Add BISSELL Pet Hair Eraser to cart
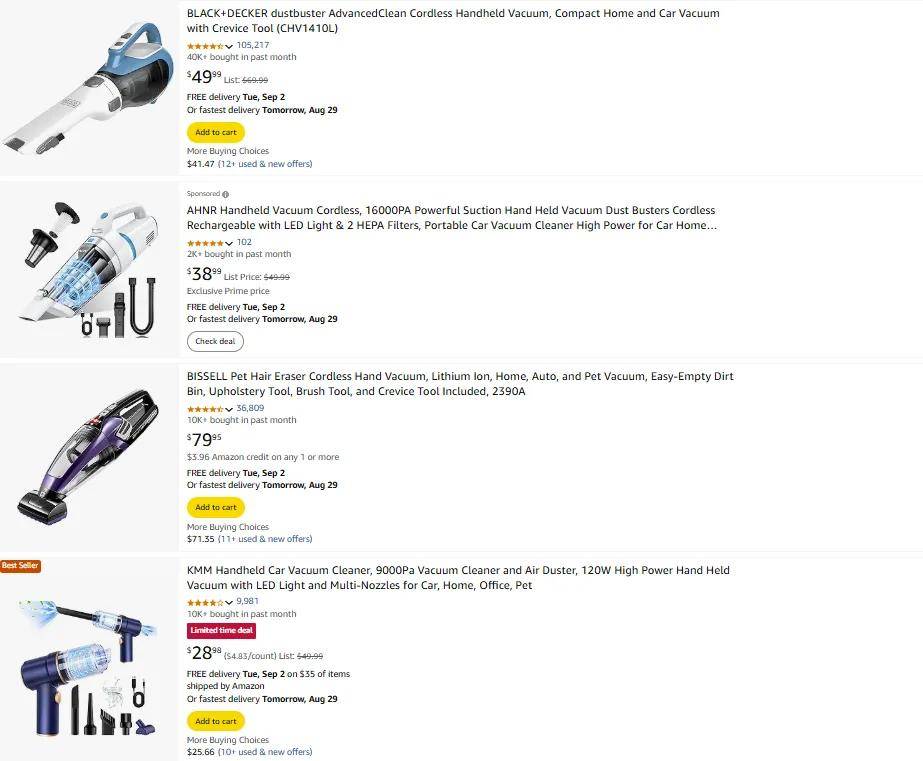The height and width of the screenshot is (761, 923). click(x=216, y=507)
